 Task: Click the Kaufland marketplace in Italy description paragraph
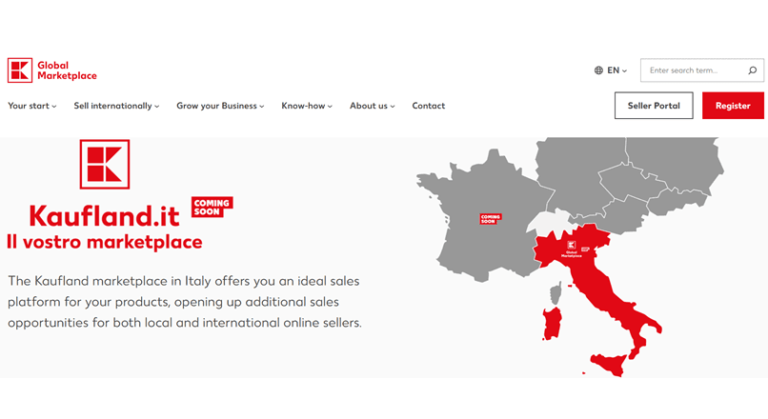pyautogui.click(x=185, y=302)
